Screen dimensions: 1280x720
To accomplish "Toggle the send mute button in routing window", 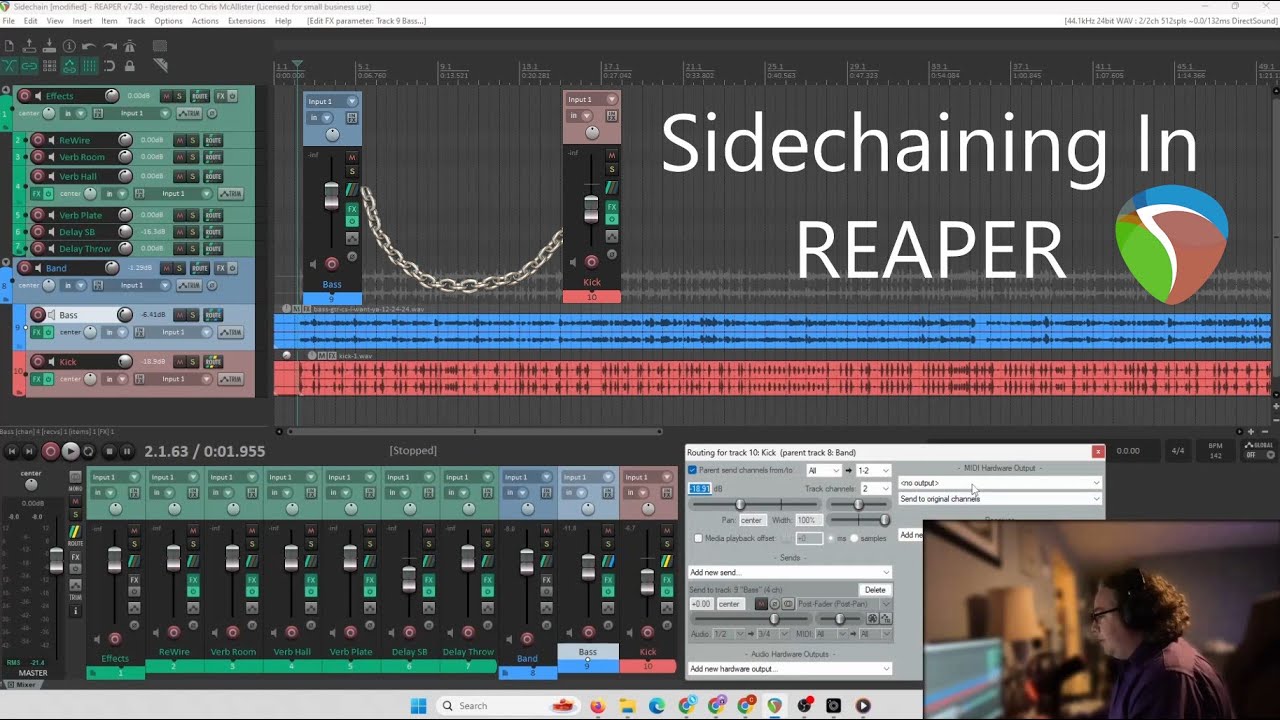I will click(x=761, y=604).
